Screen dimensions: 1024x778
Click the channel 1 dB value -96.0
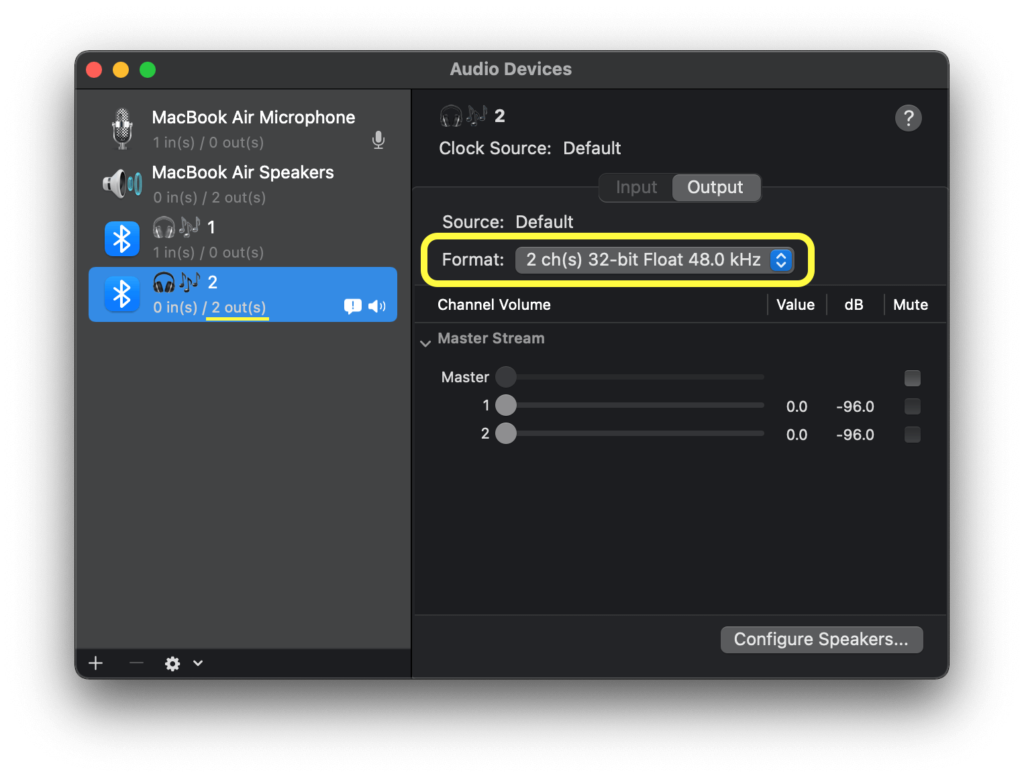point(855,406)
